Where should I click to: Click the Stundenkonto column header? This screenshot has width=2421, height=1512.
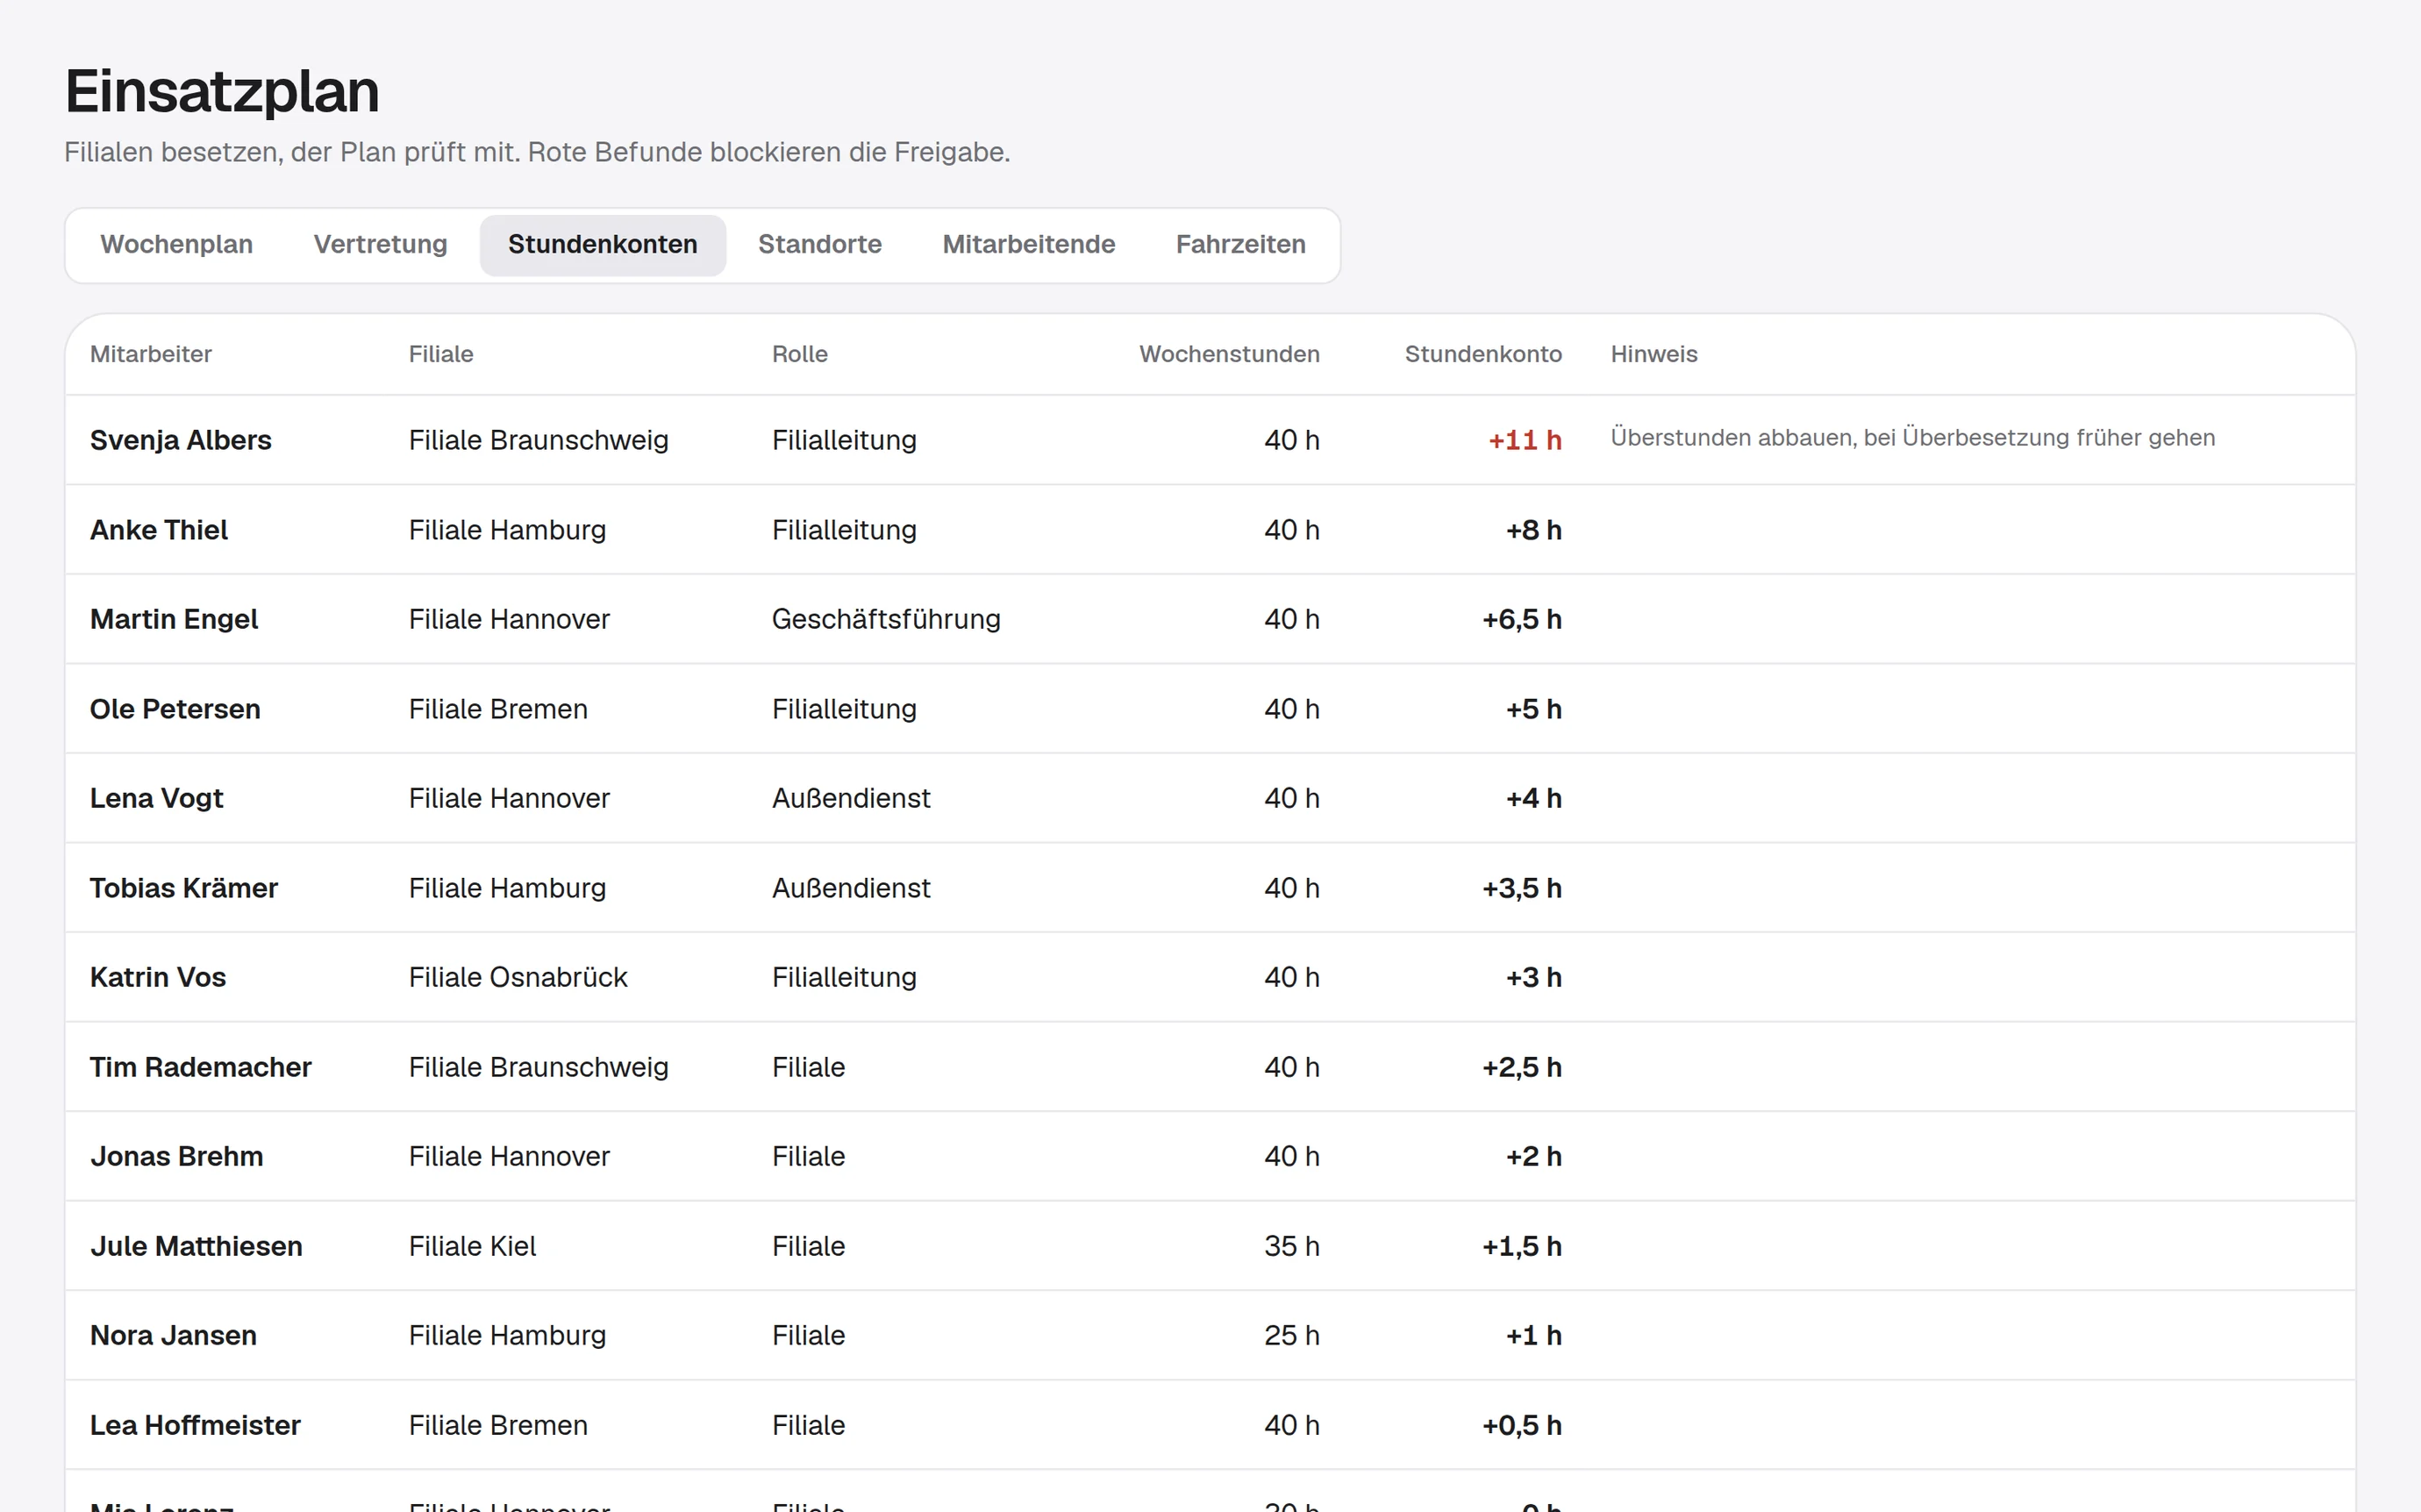click(x=1483, y=354)
